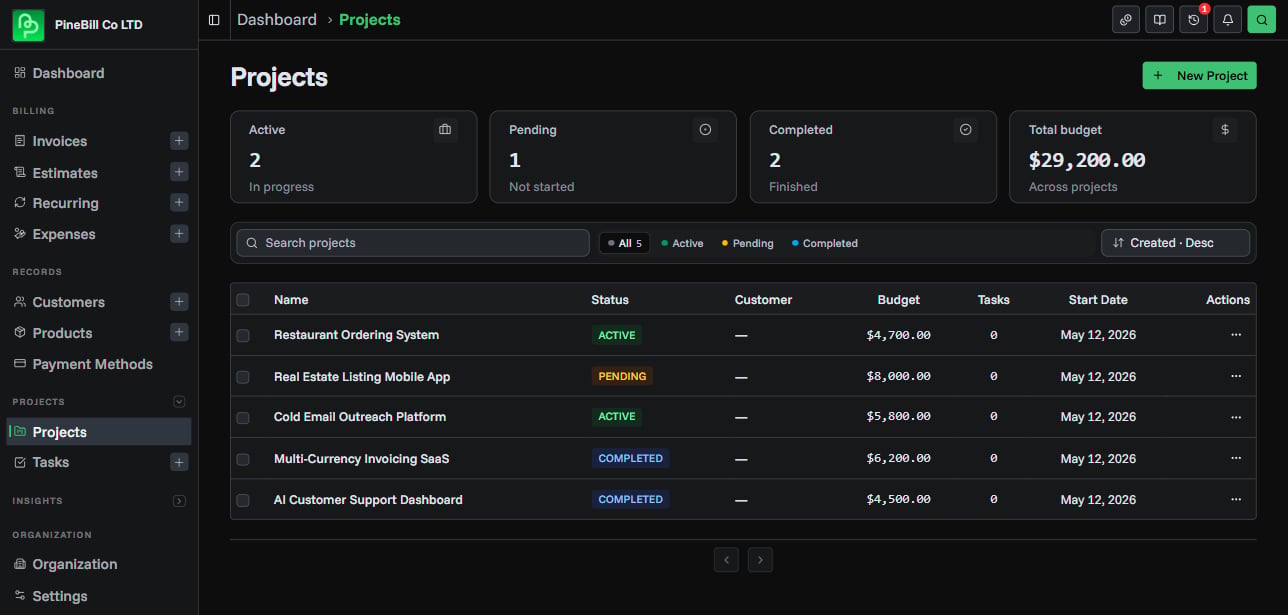Open the notifications bell icon

1228,20
